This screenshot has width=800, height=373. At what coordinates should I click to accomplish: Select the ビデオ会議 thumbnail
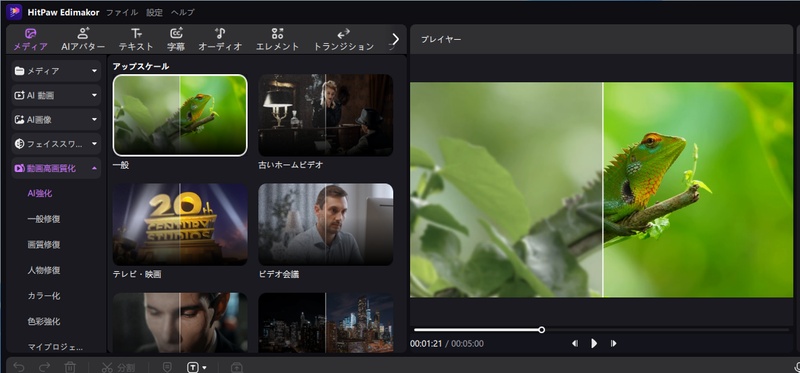coord(326,224)
